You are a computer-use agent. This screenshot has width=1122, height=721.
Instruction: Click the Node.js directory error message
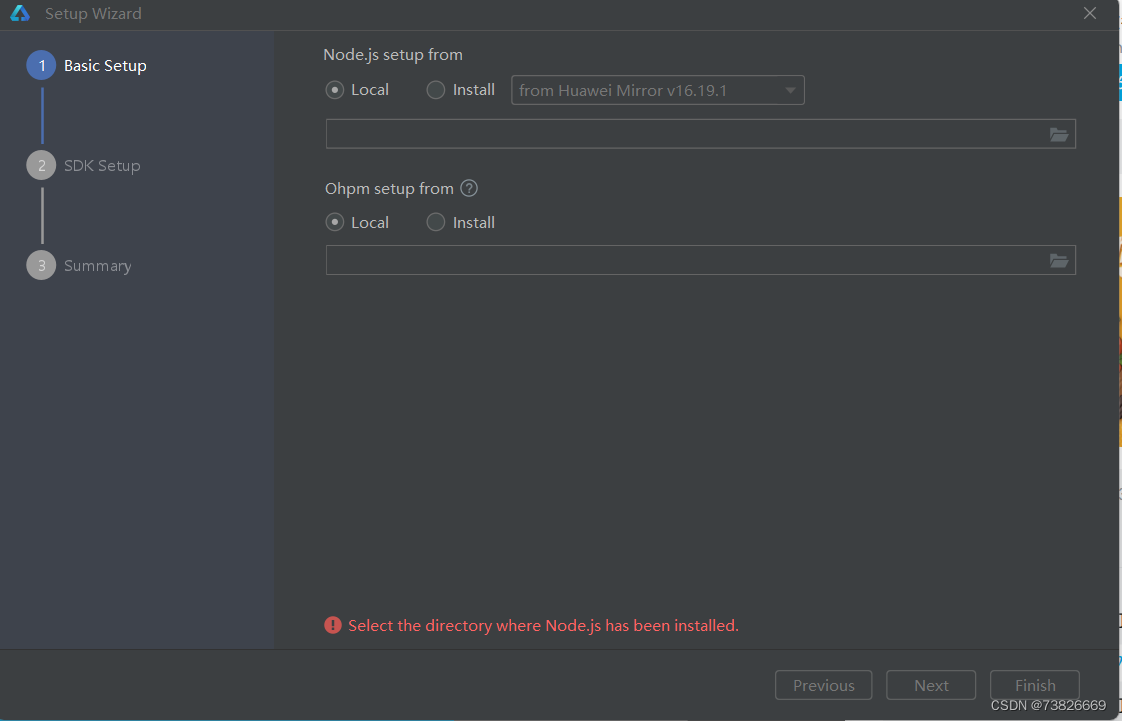(543, 626)
